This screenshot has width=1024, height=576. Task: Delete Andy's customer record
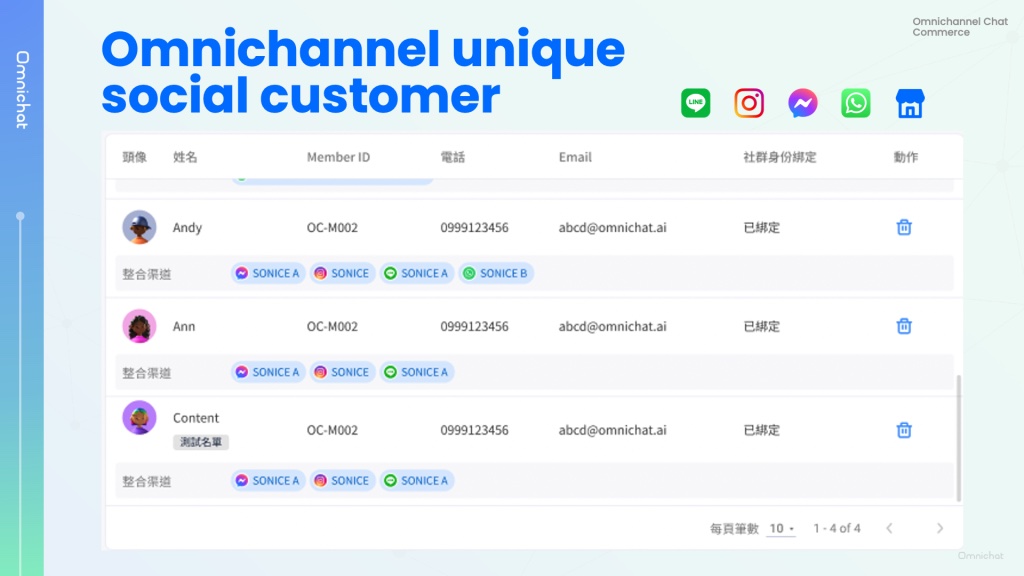[904, 227]
